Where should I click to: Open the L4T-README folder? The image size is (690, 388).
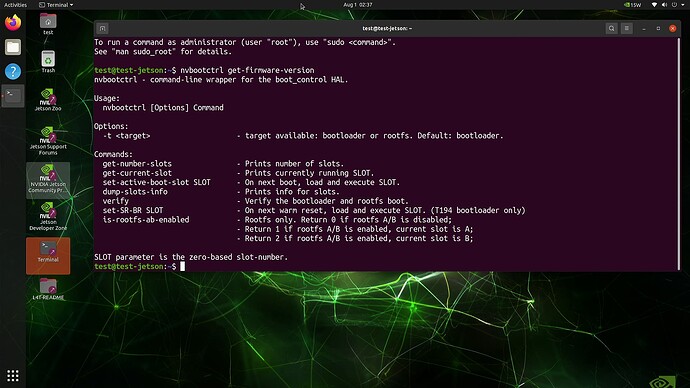pyautogui.click(x=48, y=289)
